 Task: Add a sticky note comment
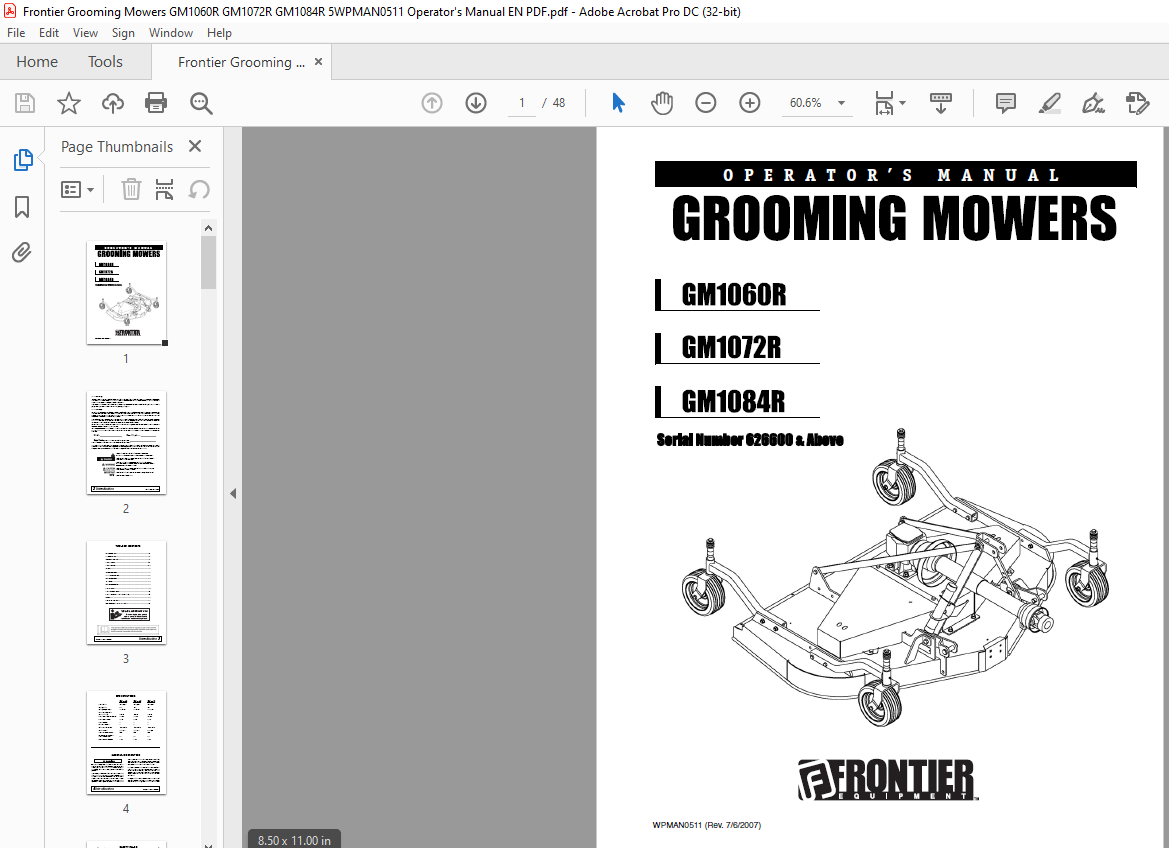click(1006, 103)
